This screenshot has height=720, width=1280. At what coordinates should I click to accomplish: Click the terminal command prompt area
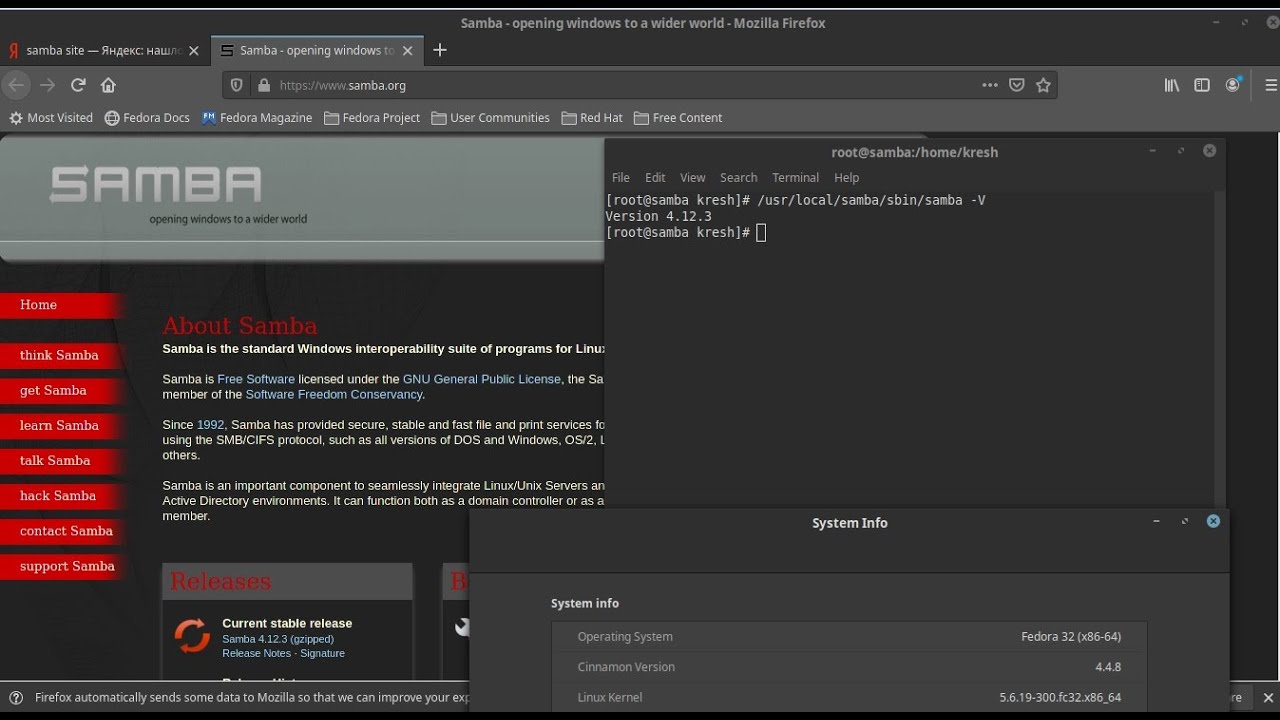(x=761, y=232)
